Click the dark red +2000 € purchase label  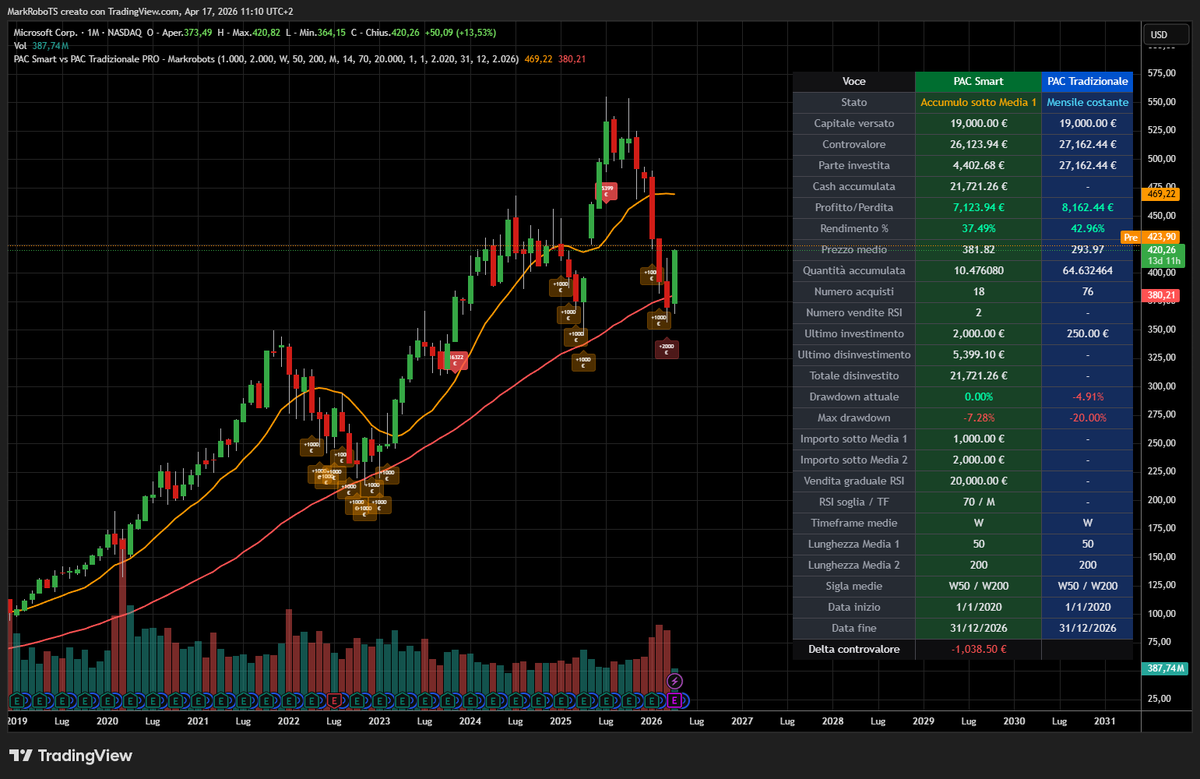coord(667,349)
